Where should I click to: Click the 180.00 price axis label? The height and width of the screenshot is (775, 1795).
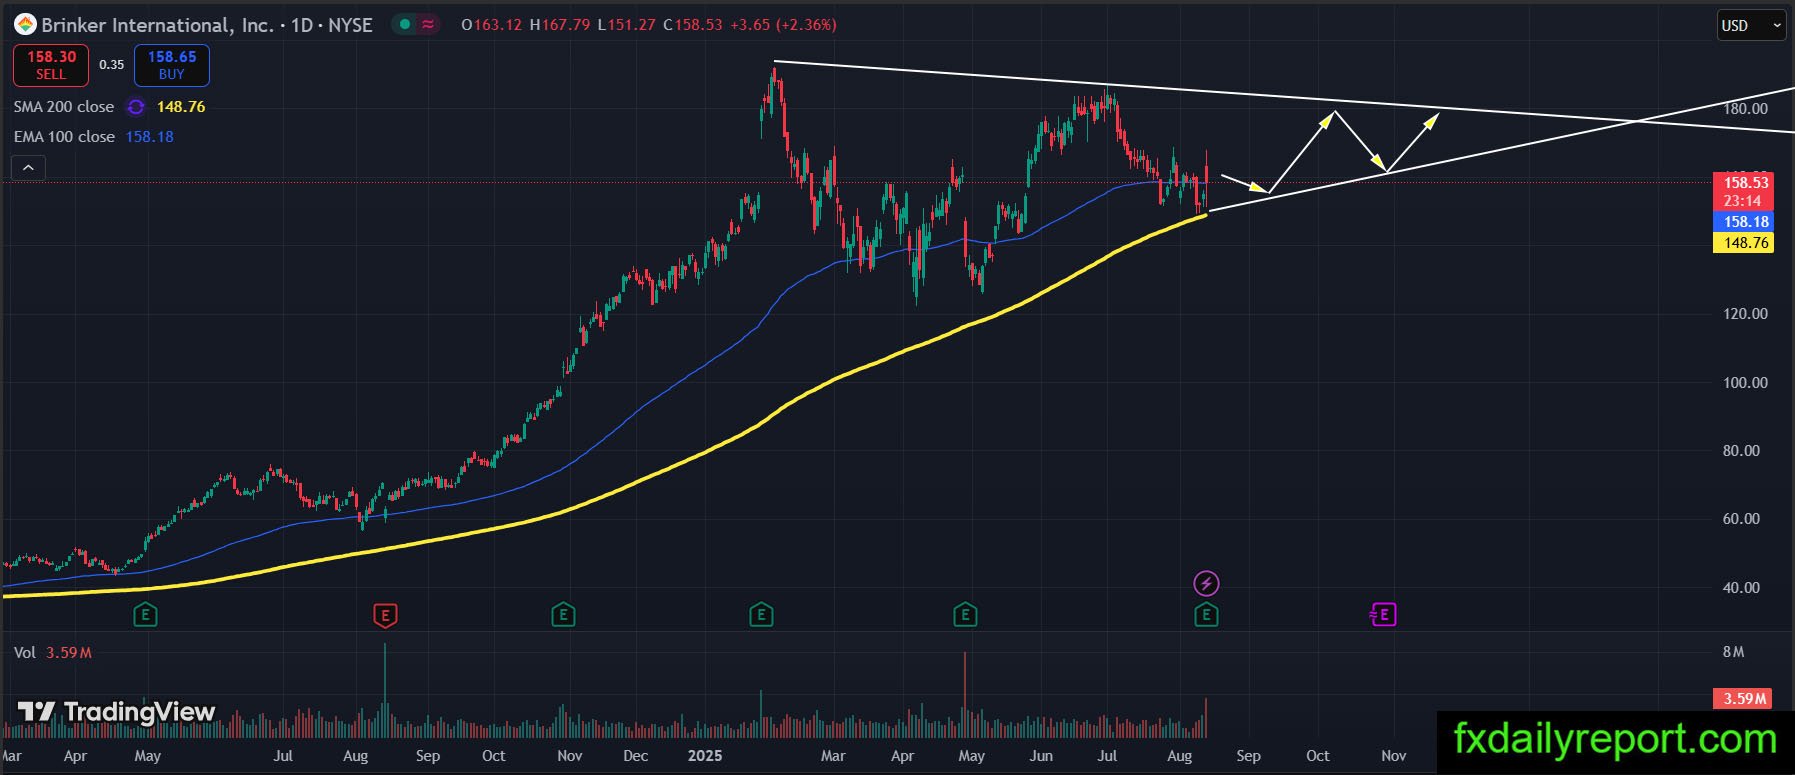pos(1746,109)
